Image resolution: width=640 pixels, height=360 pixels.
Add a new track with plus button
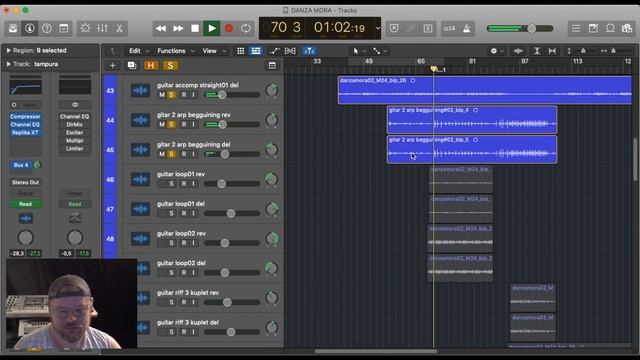[113, 66]
